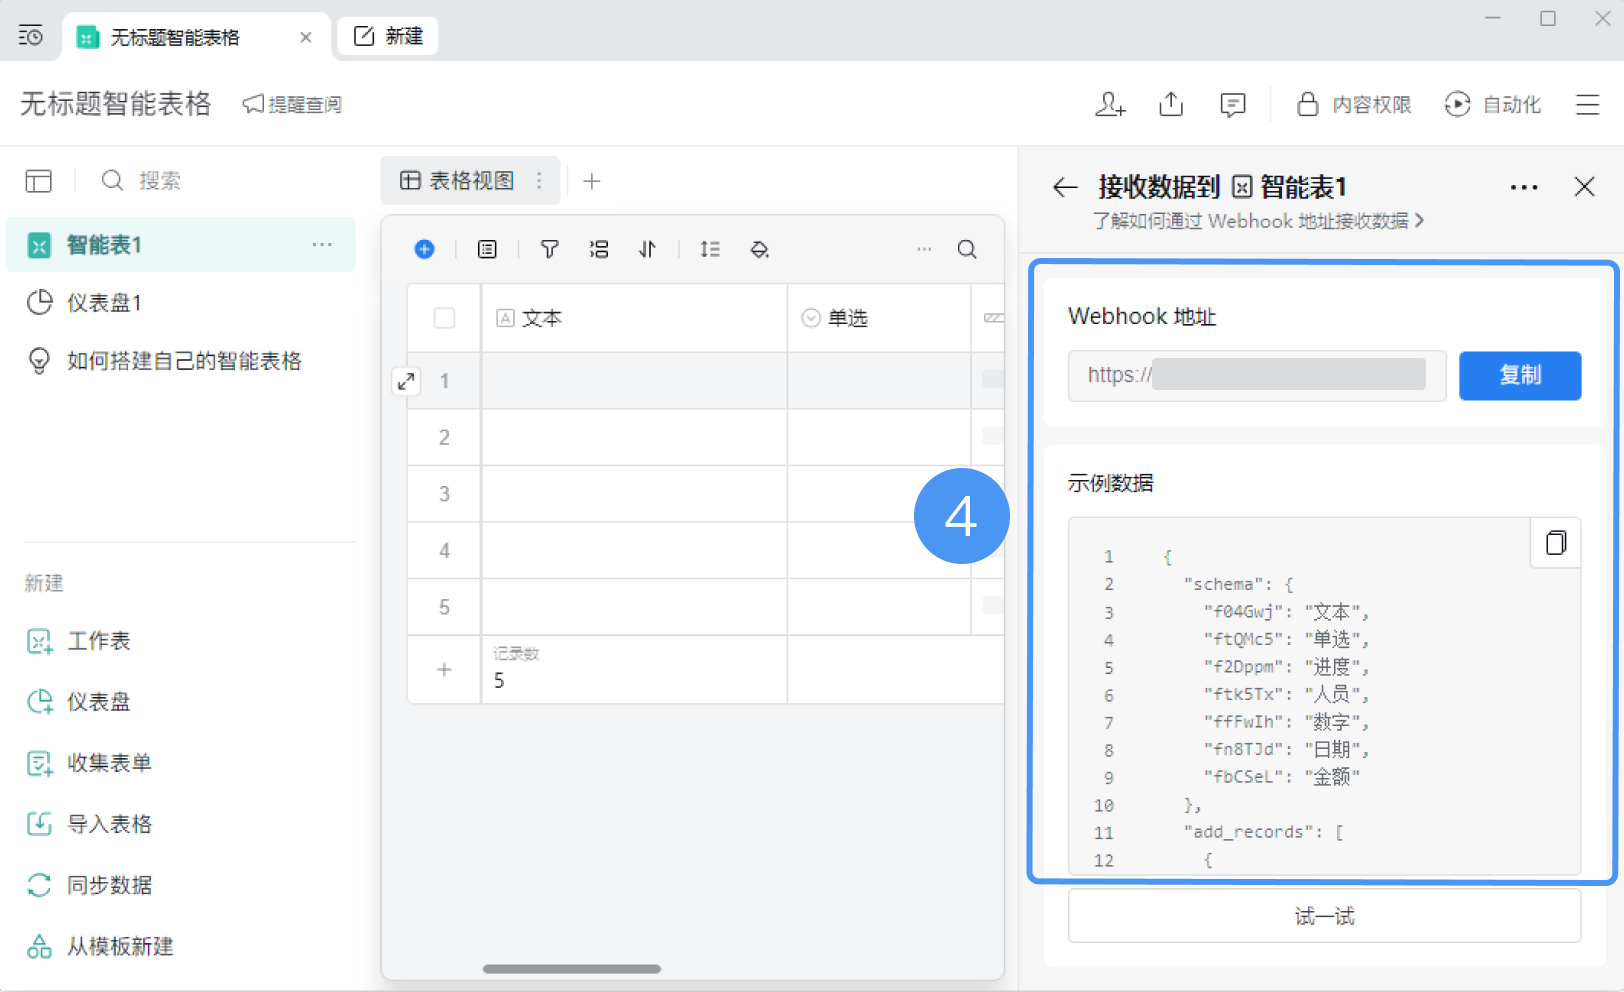Open the hamburger menu at top right
The width and height of the screenshot is (1624, 992).
[x=1587, y=104]
